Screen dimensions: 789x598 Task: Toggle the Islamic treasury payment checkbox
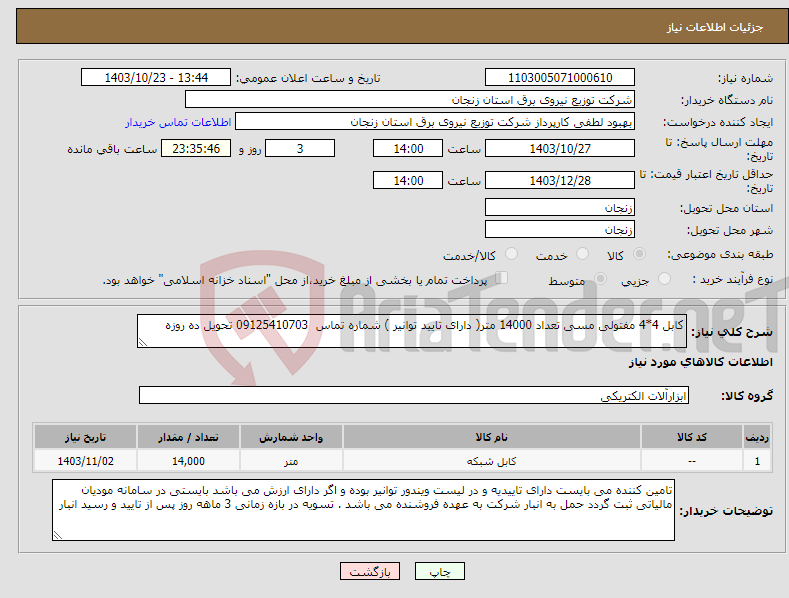pyautogui.click(x=502, y=278)
